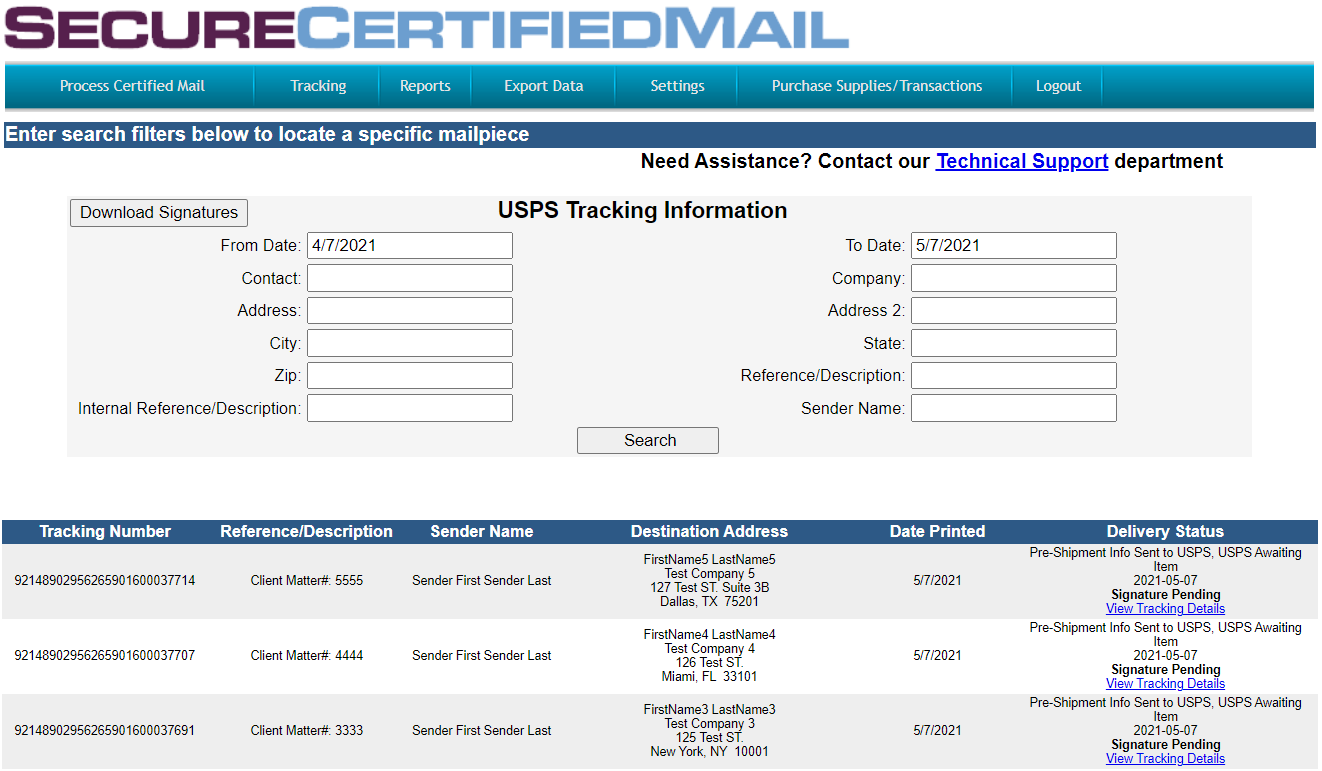
Task: Focus the Internal Reference/Description field
Action: coord(410,408)
